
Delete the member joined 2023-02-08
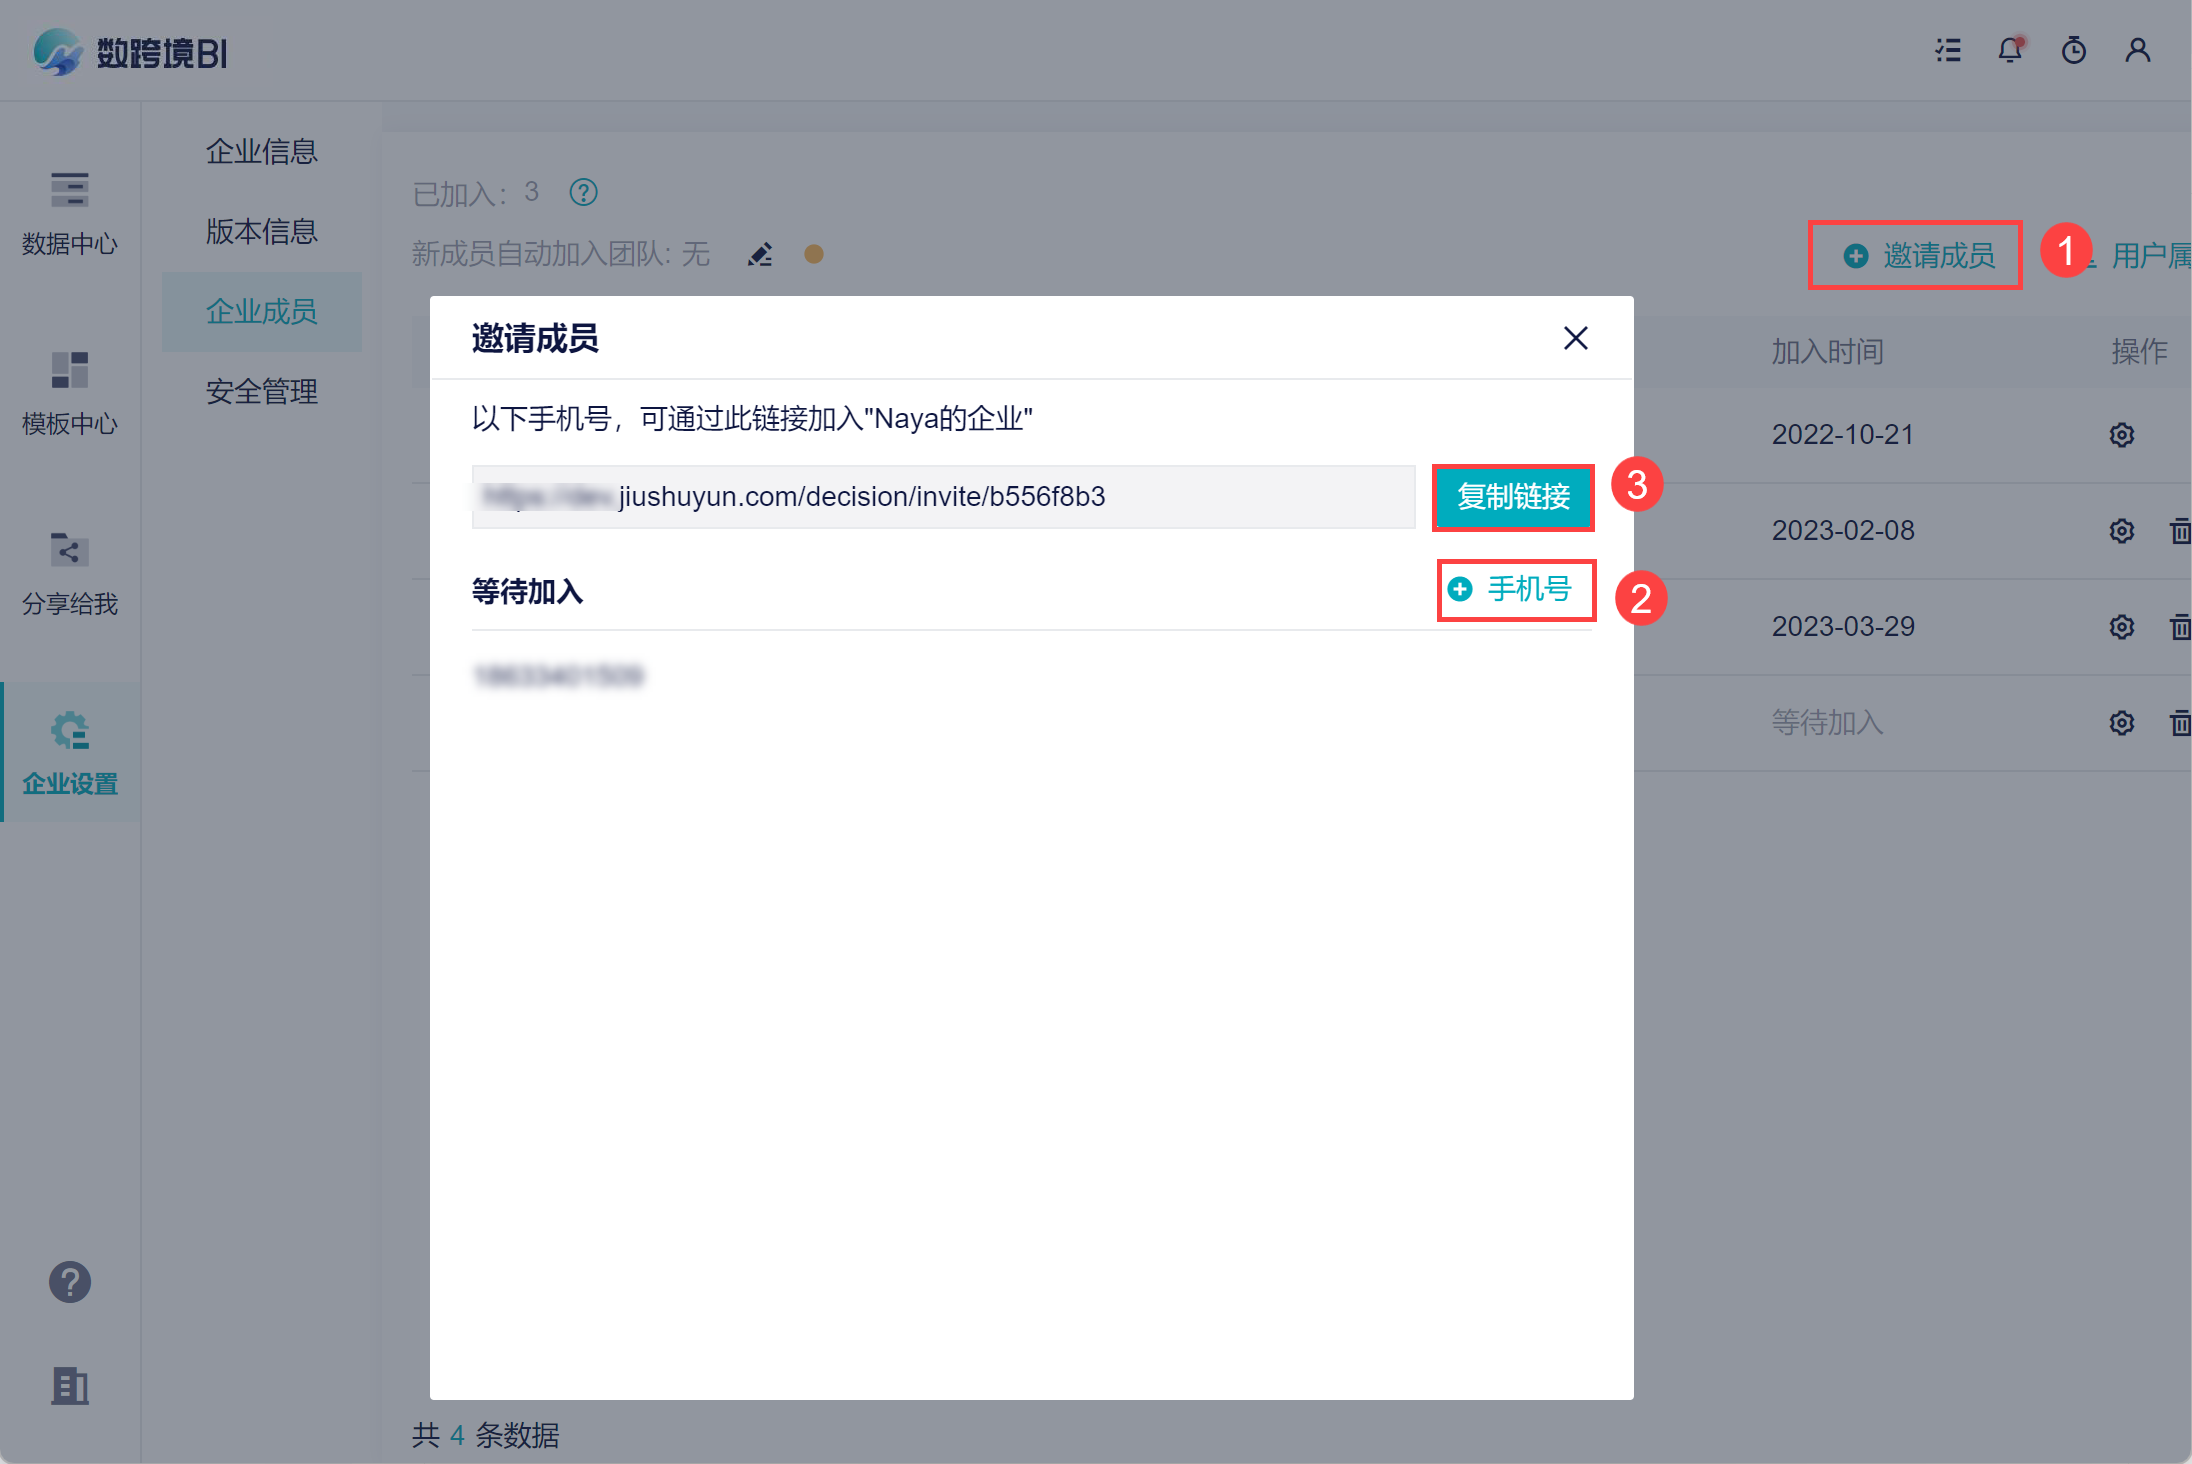(x=2180, y=531)
